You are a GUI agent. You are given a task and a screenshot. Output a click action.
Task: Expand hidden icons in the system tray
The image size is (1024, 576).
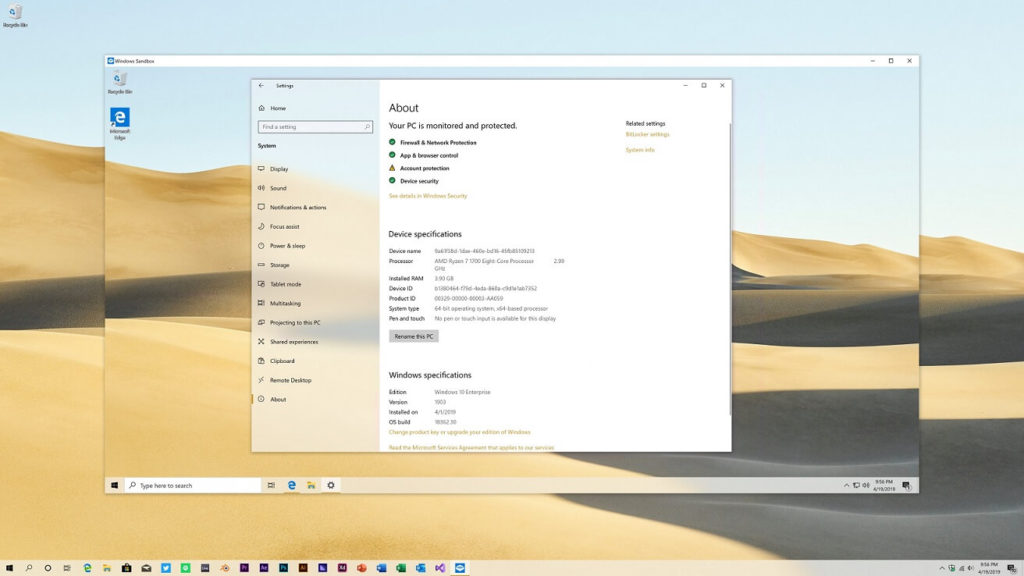pos(845,485)
